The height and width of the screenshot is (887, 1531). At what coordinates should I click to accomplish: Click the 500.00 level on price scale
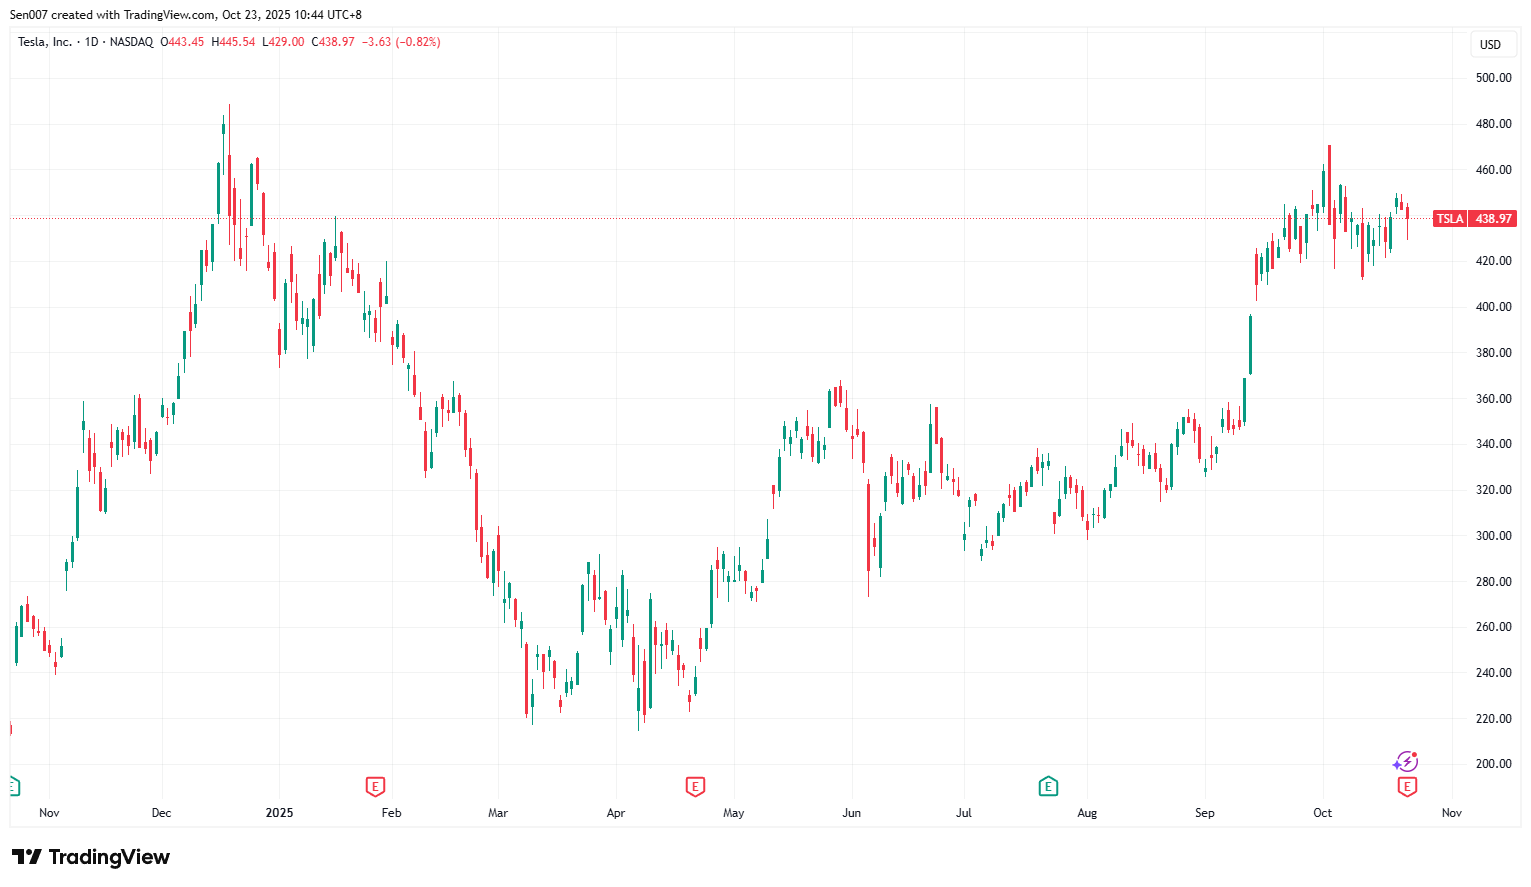pyautogui.click(x=1493, y=78)
